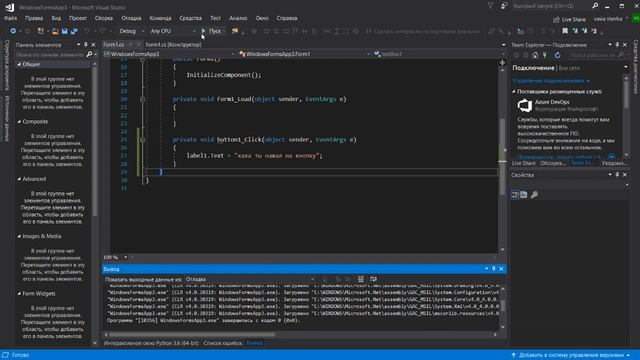Viewport: 640px width, 360px height.
Task: Open the Команда menu
Action: [x=160, y=18]
